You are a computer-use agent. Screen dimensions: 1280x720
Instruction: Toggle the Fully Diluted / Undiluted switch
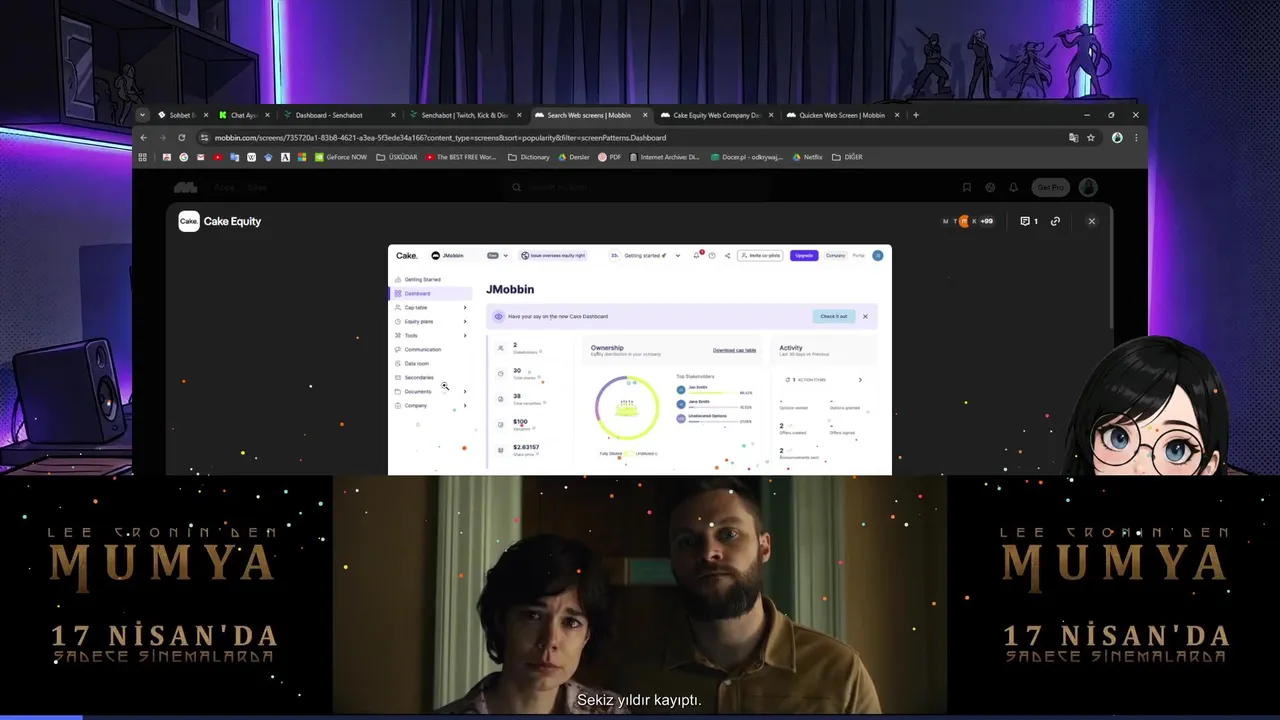click(x=629, y=453)
